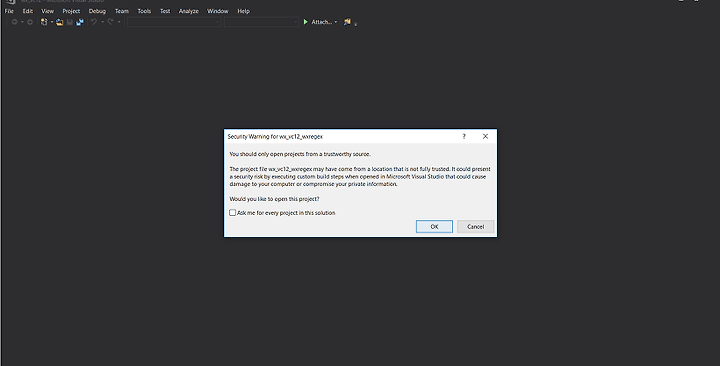
Task: Expand the New Project dropdown arrow
Action: 51,22
